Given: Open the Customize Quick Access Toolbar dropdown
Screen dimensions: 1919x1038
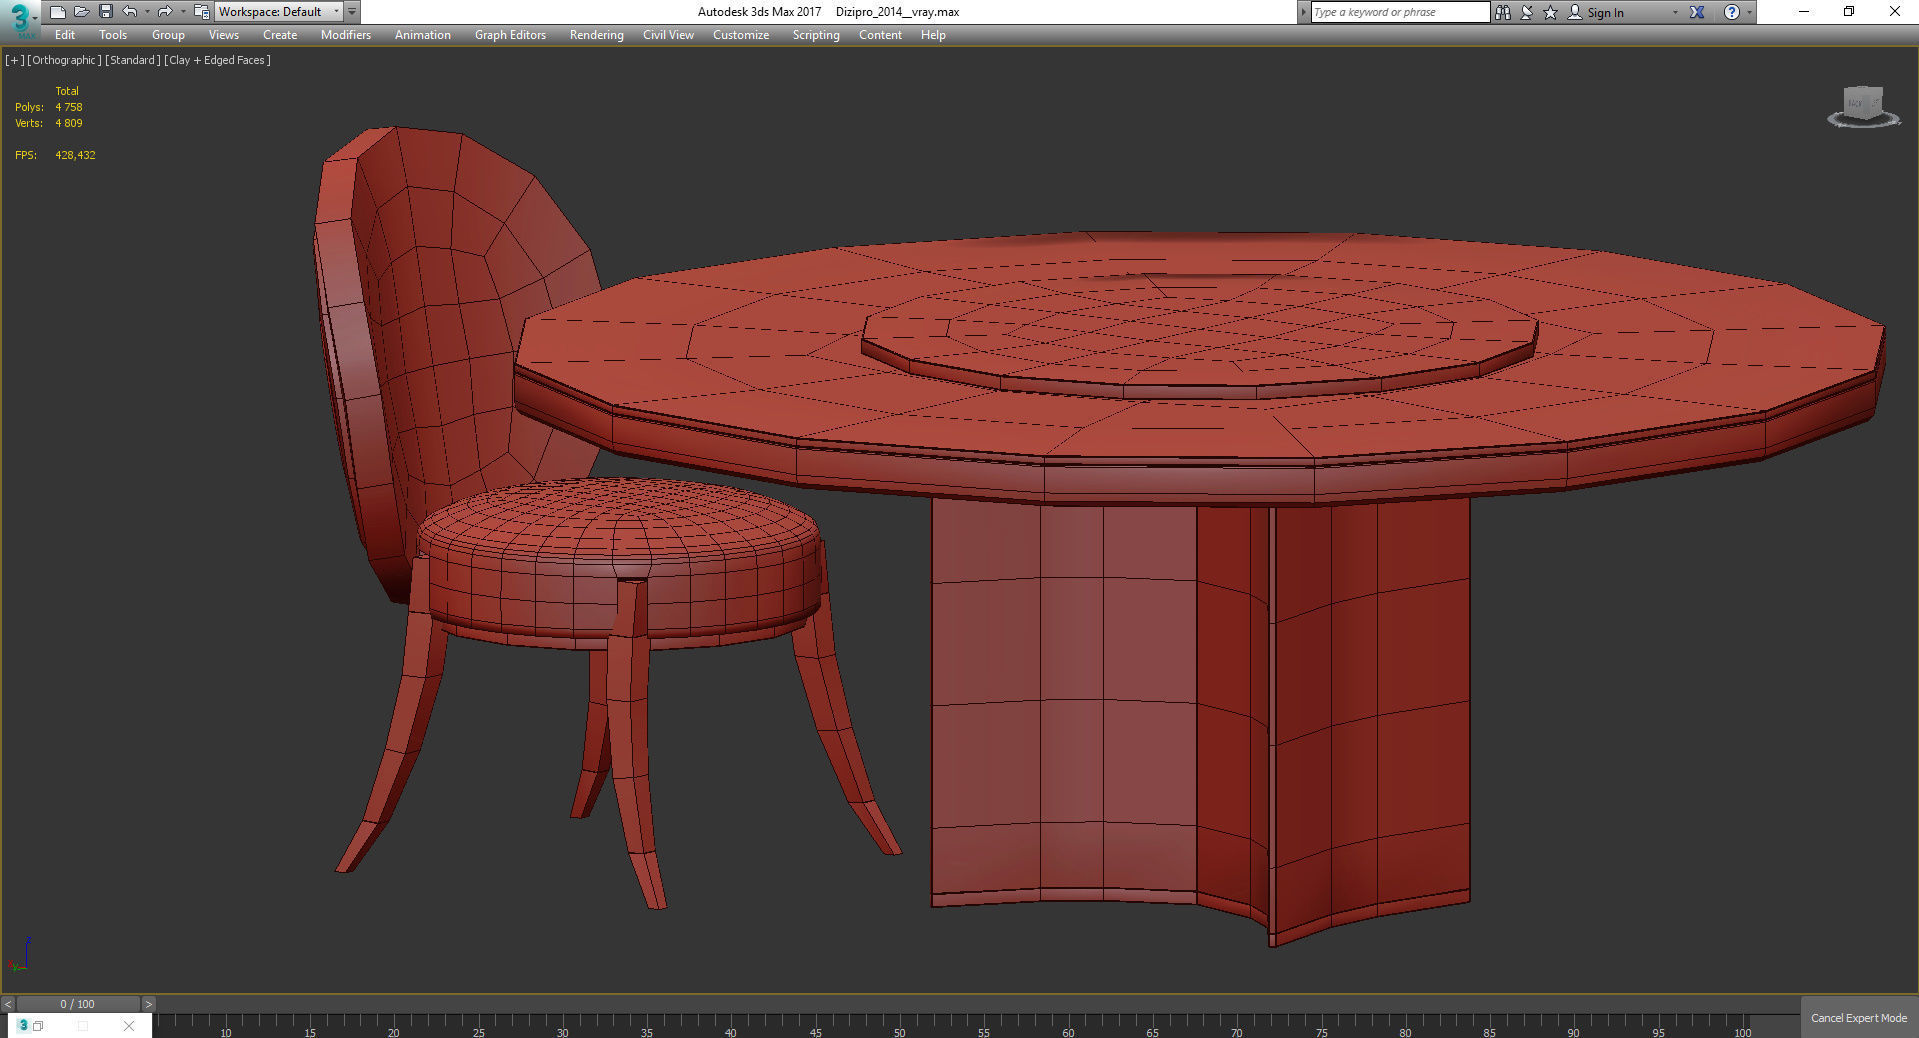Looking at the screenshot, I should click(352, 12).
